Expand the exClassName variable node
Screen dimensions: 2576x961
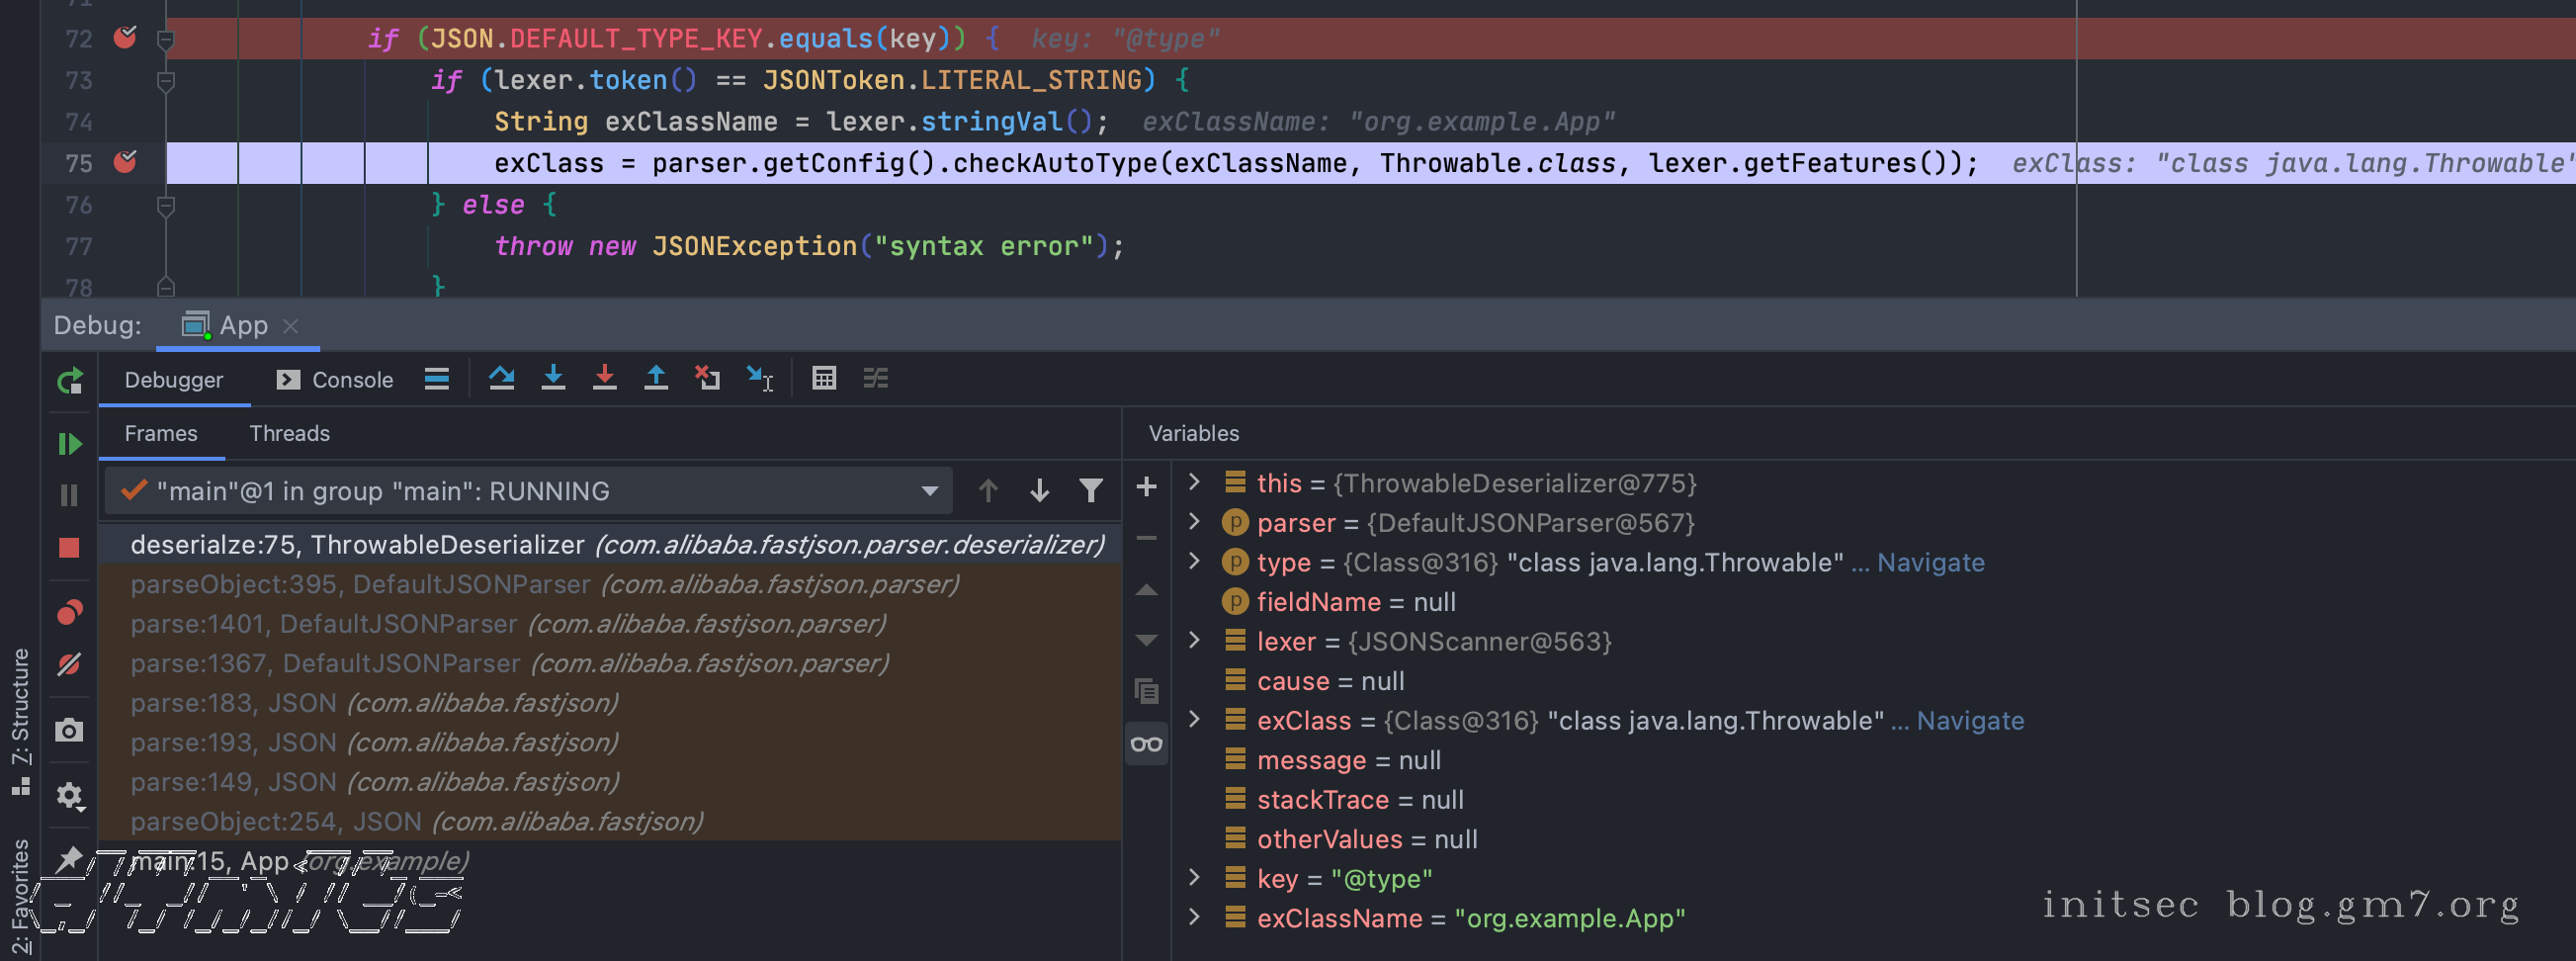click(1194, 917)
